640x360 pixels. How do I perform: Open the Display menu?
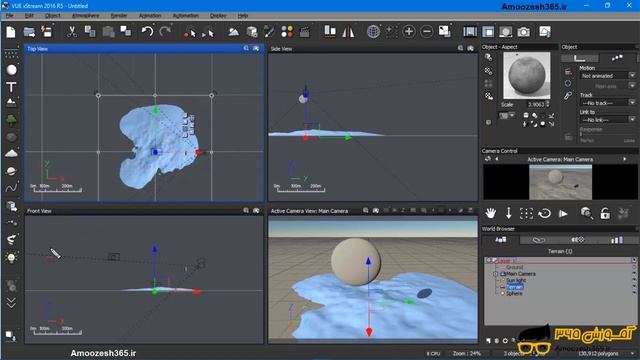pos(218,16)
